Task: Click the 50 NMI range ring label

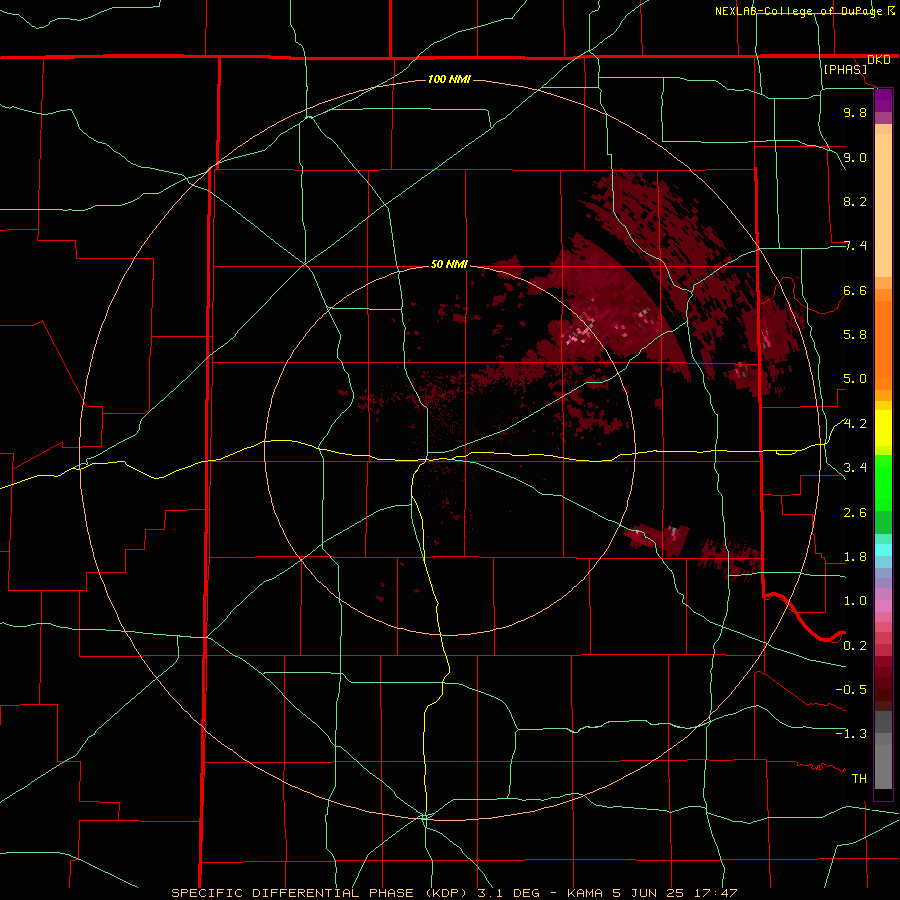Action: pyautogui.click(x=449, y=264)
